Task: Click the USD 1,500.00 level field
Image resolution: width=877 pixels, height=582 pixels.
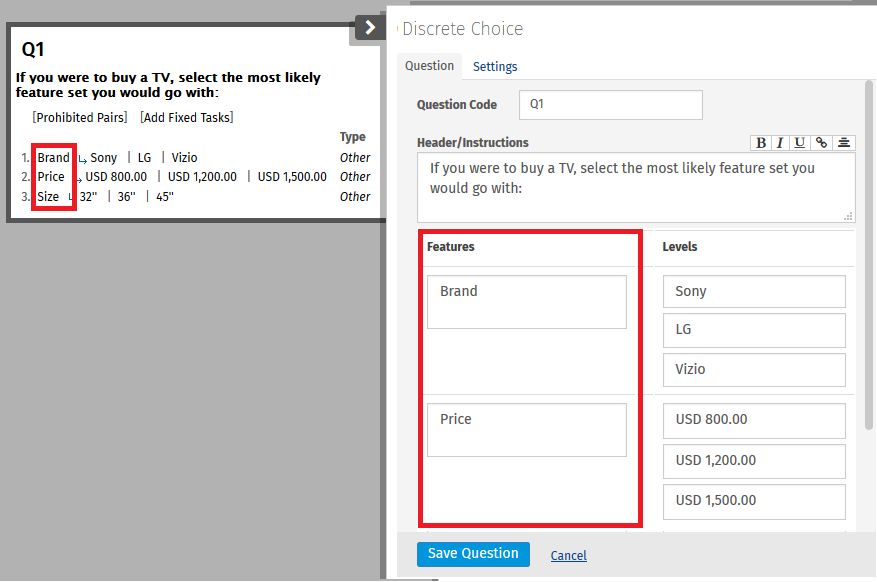Action: [754, 501]
